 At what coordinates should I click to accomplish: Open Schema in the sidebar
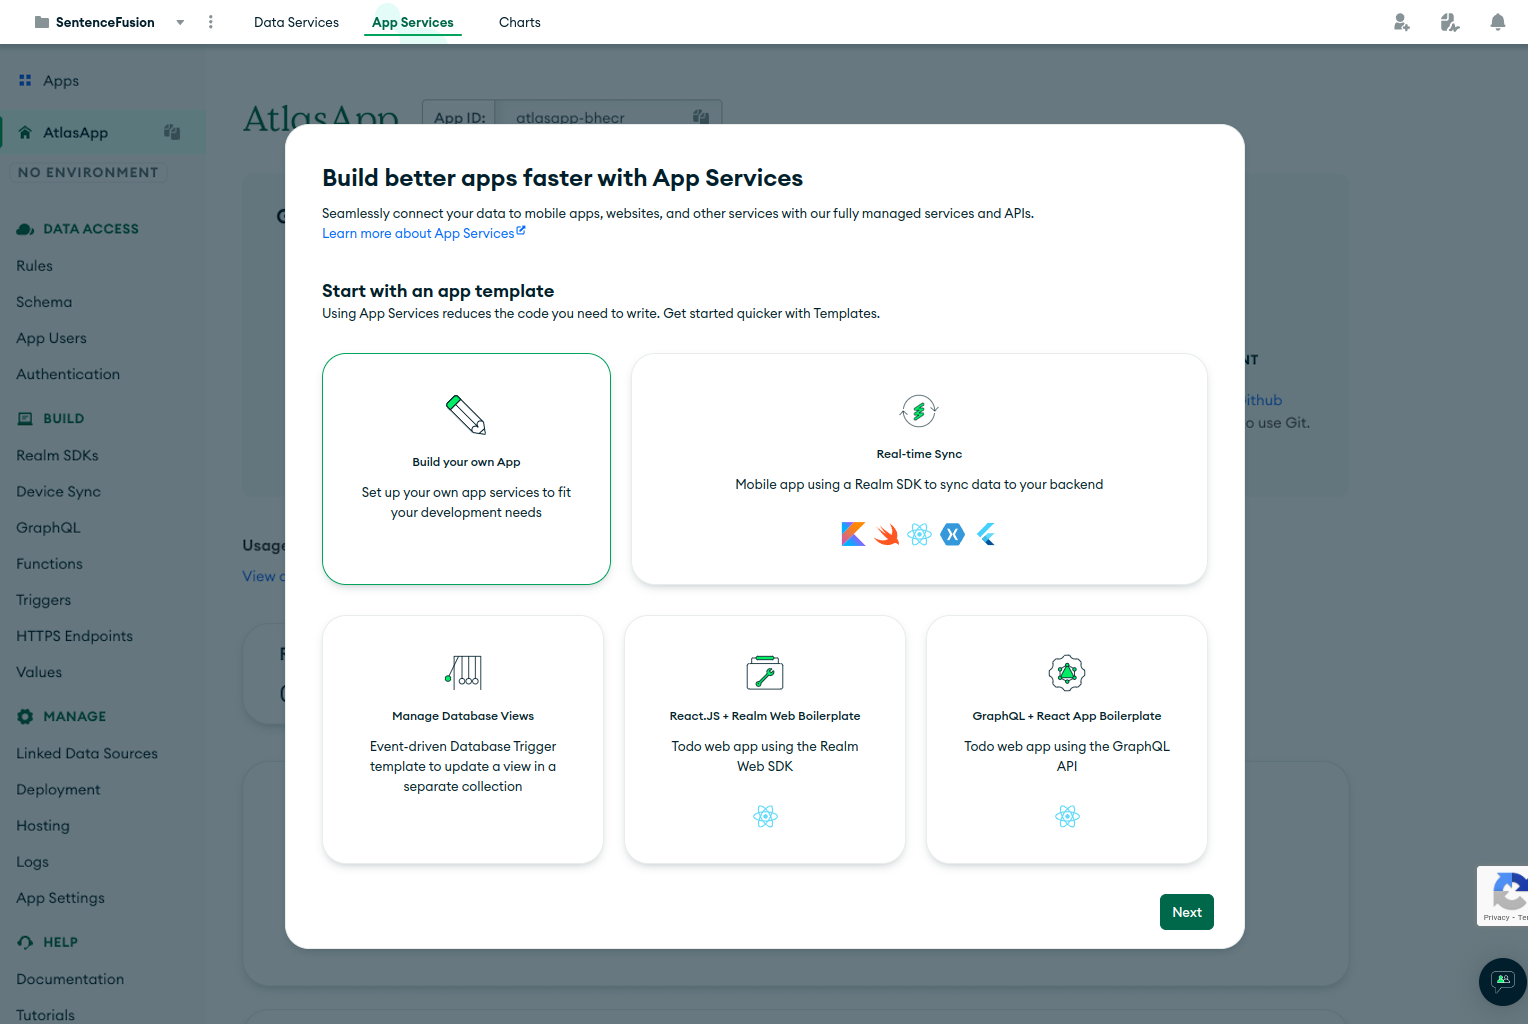44,302
